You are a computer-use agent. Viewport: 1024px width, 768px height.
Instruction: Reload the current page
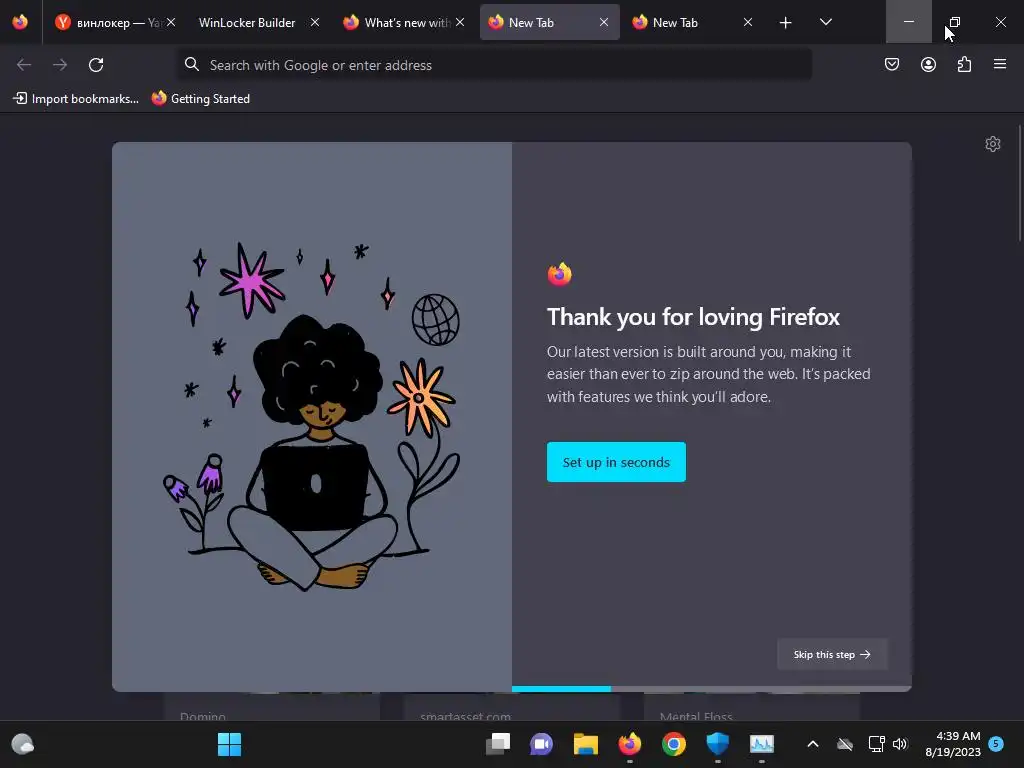[96, 65]
